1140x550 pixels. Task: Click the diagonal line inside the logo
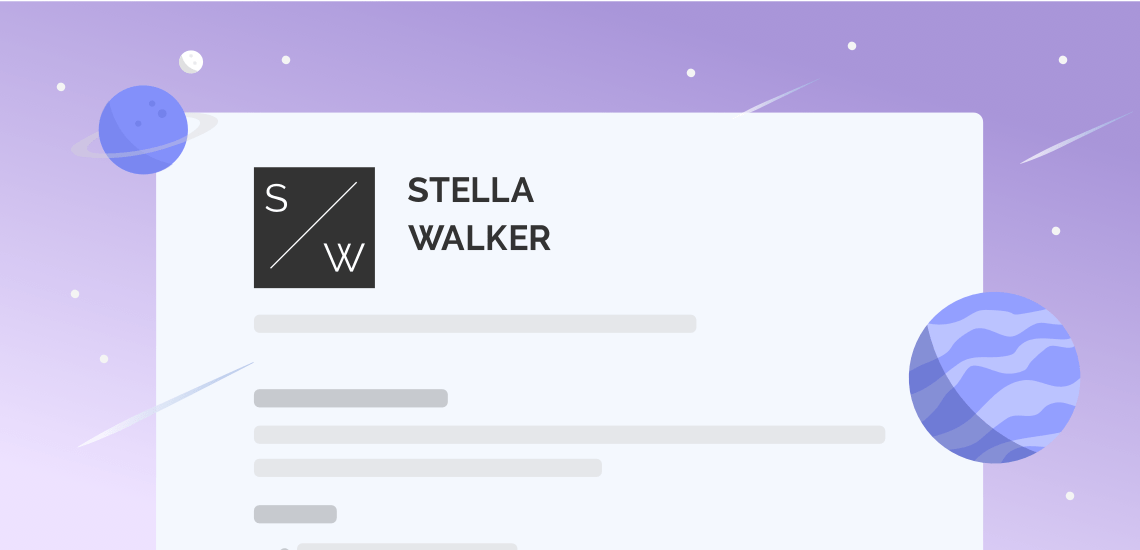(x=313, y=225)
